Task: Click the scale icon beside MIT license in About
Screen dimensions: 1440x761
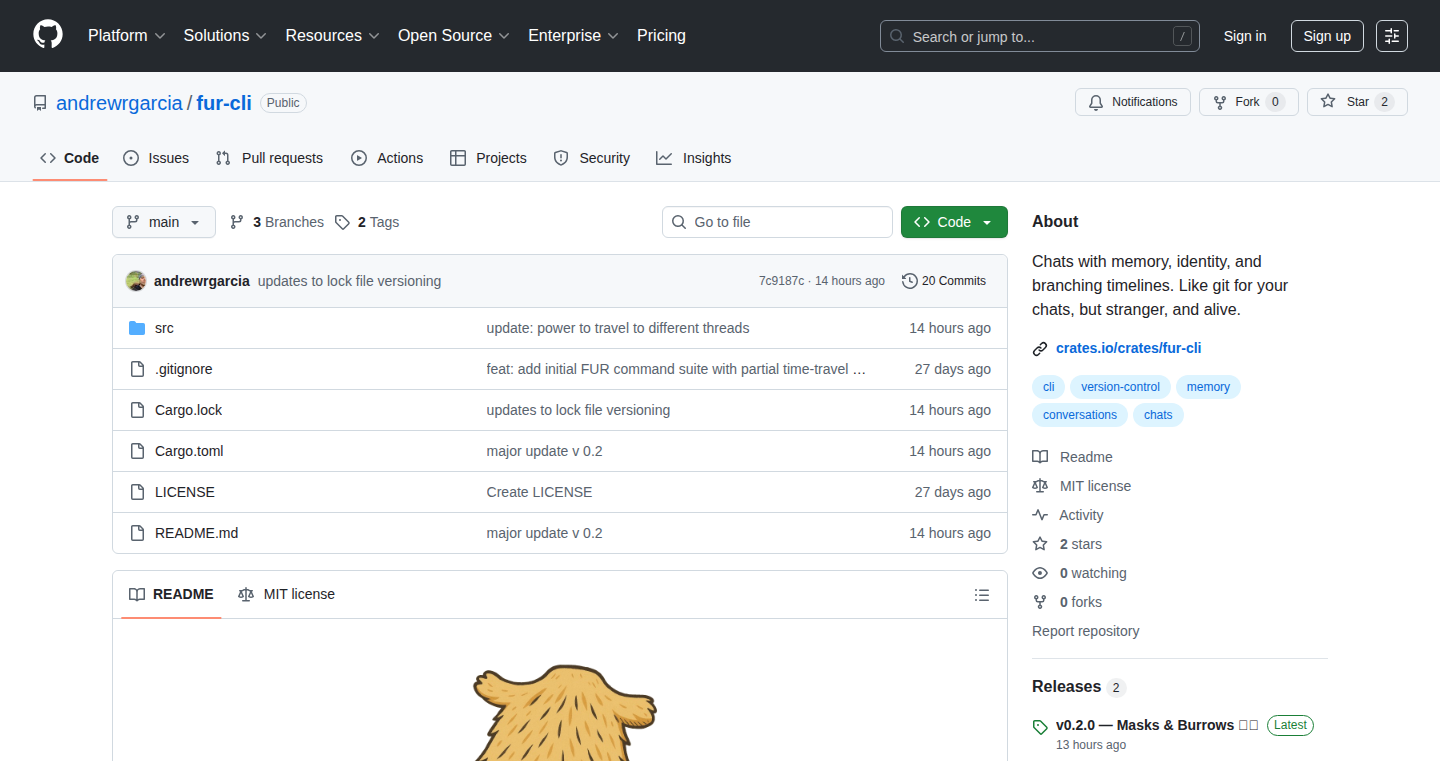Action: pyautogui.click(x=1040, y=486)
